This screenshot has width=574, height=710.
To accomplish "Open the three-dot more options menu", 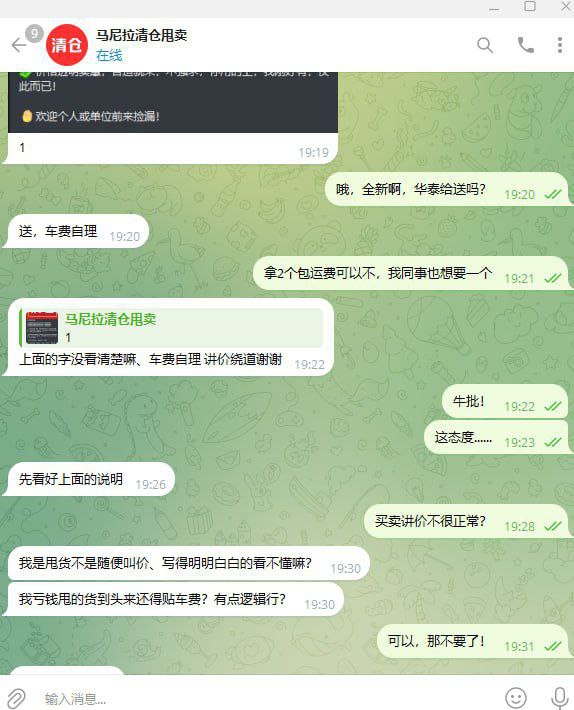I will pos(560,45).
